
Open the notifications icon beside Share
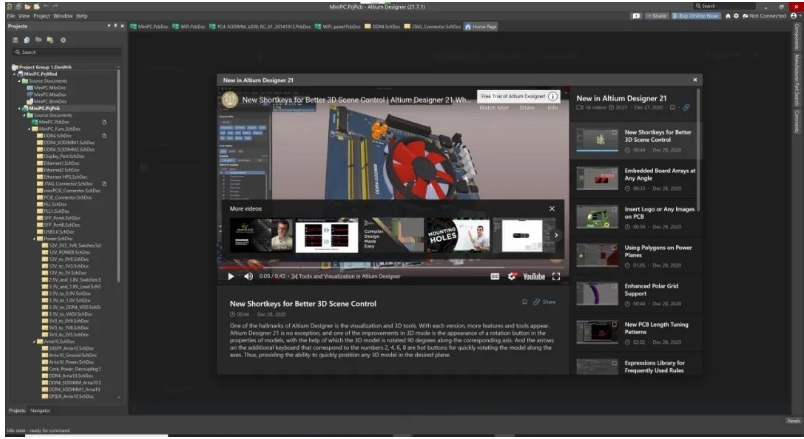pos(636,16)
